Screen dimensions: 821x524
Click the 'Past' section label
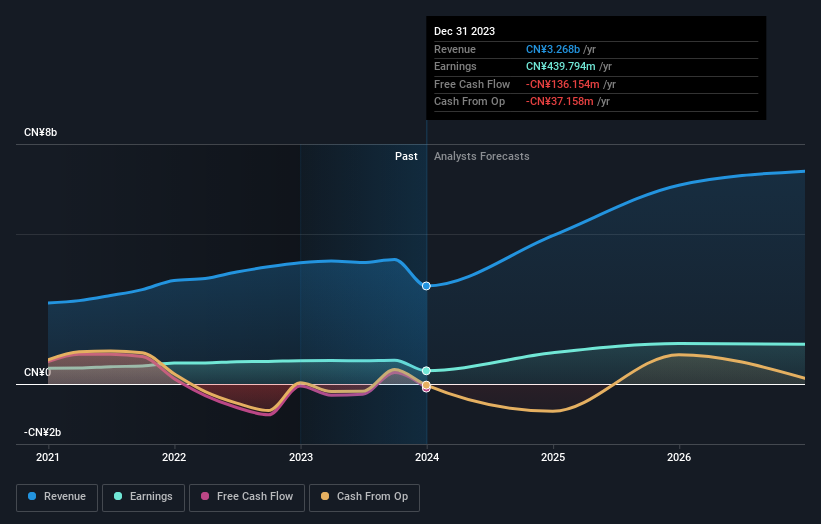[x=406, y=156]
